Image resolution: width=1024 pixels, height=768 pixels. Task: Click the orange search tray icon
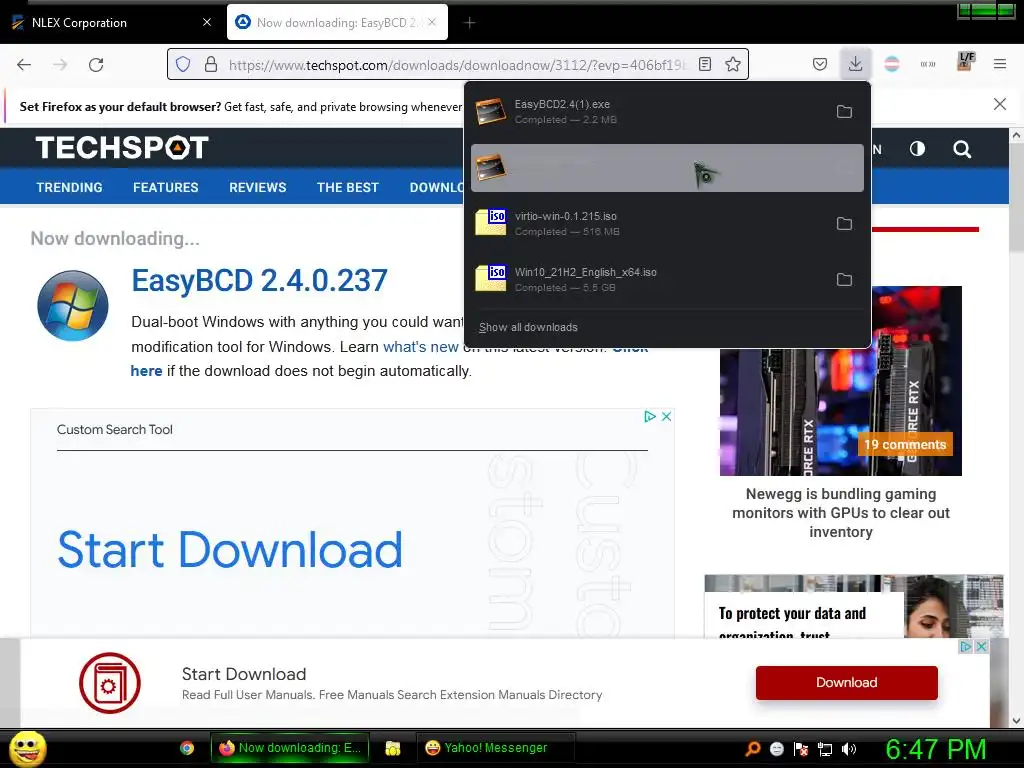(x=753, y=749)
